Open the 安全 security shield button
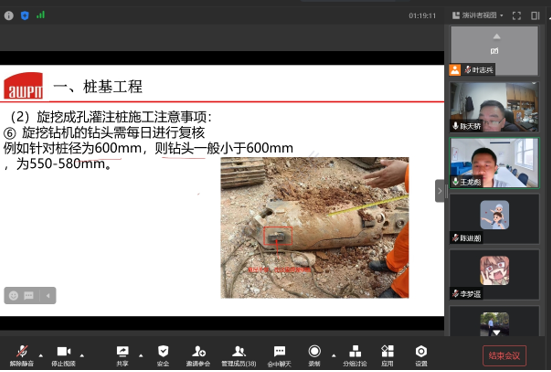The image size is (551, 372). pyautogui.click(x=163, y=355)
